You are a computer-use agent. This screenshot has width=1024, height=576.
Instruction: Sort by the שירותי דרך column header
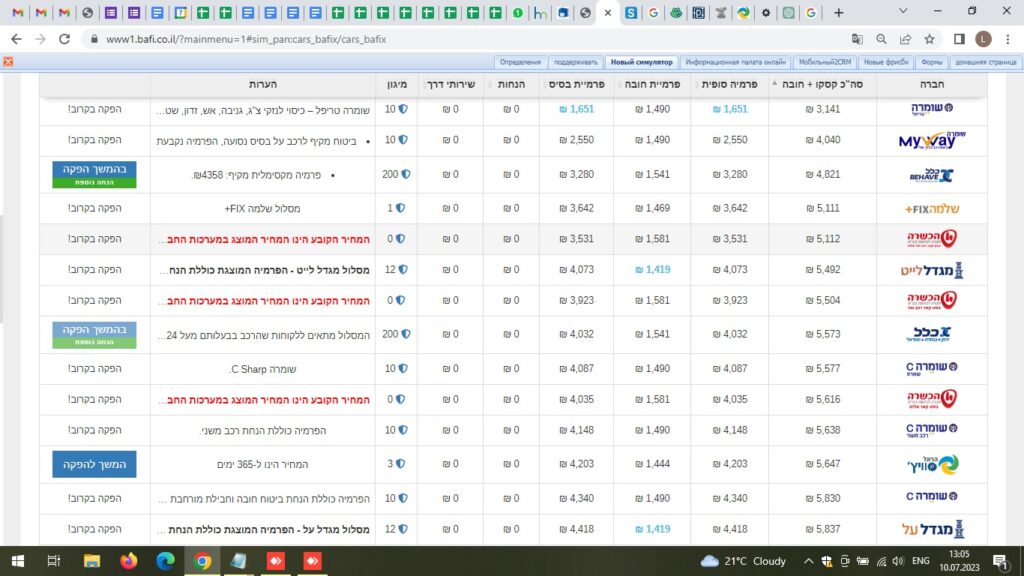coord(450,84)
